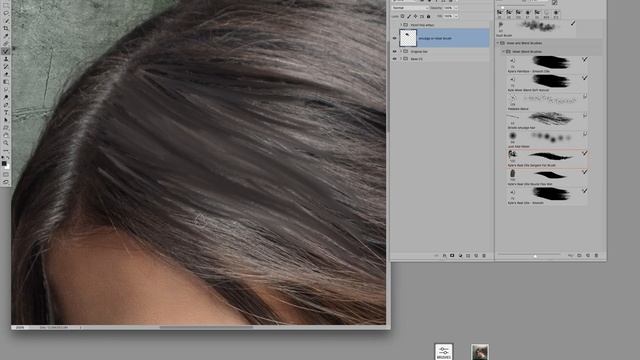The image size is (640, 360).
Task: Select the Zoom tool
Action: coord(6,143)
